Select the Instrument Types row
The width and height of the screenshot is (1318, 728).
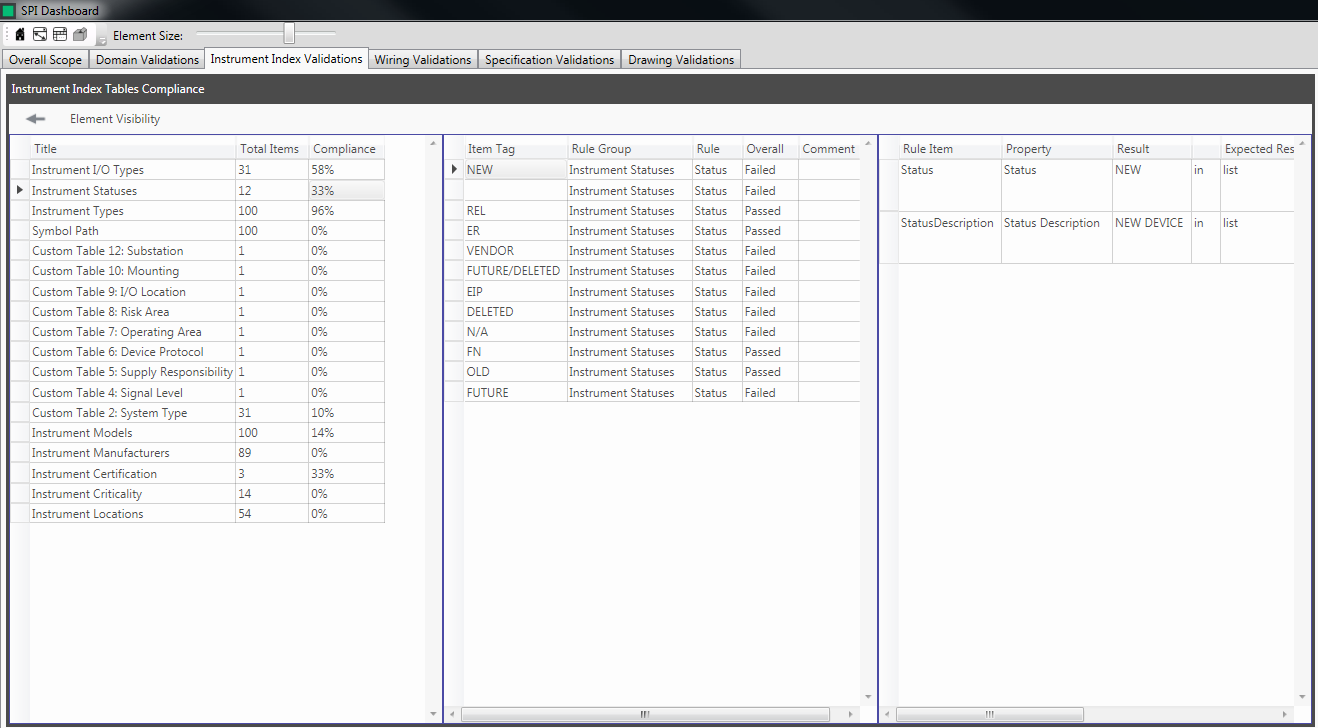(x=78, y=211)
